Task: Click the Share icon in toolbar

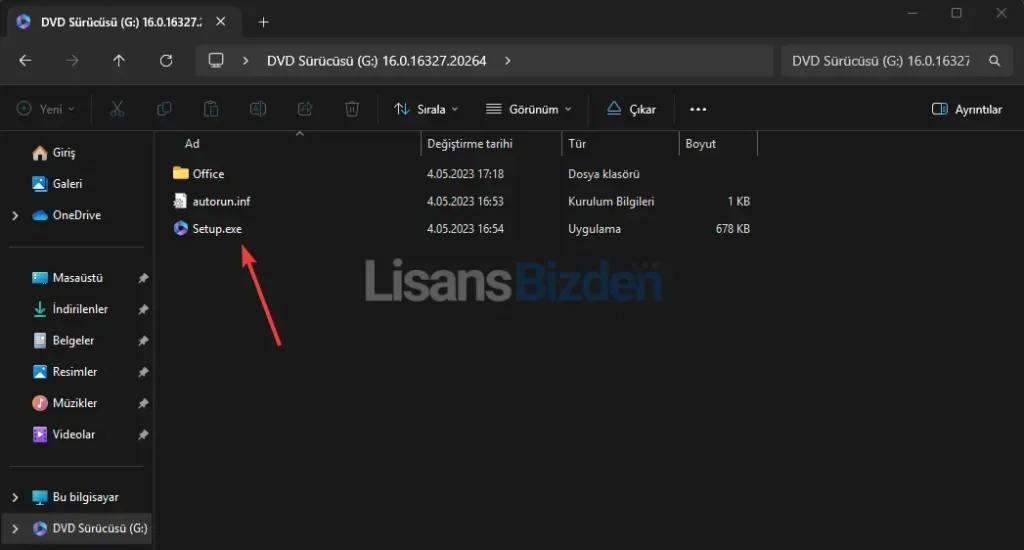Action: (x=305, y=109)
